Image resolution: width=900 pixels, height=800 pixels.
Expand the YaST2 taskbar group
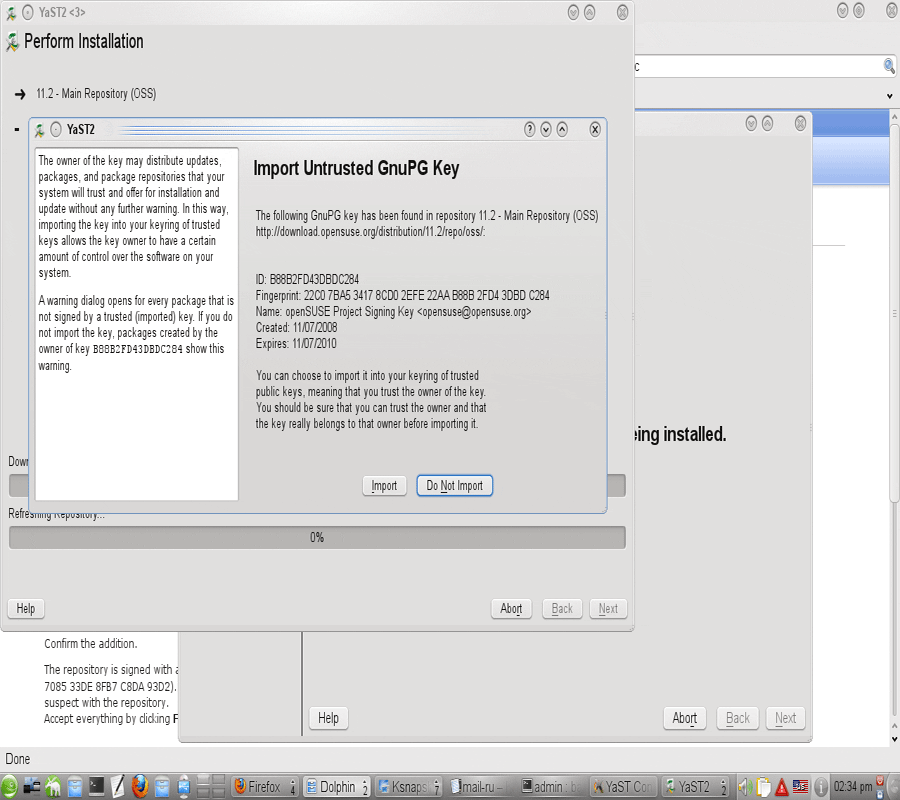tap(695, 787)
